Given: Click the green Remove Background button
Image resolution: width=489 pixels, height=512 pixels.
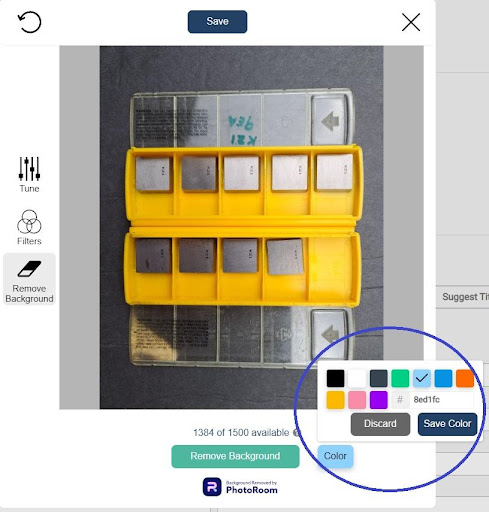Looking at the screenshot, I should pyautogui.click(x=235, y=456).
